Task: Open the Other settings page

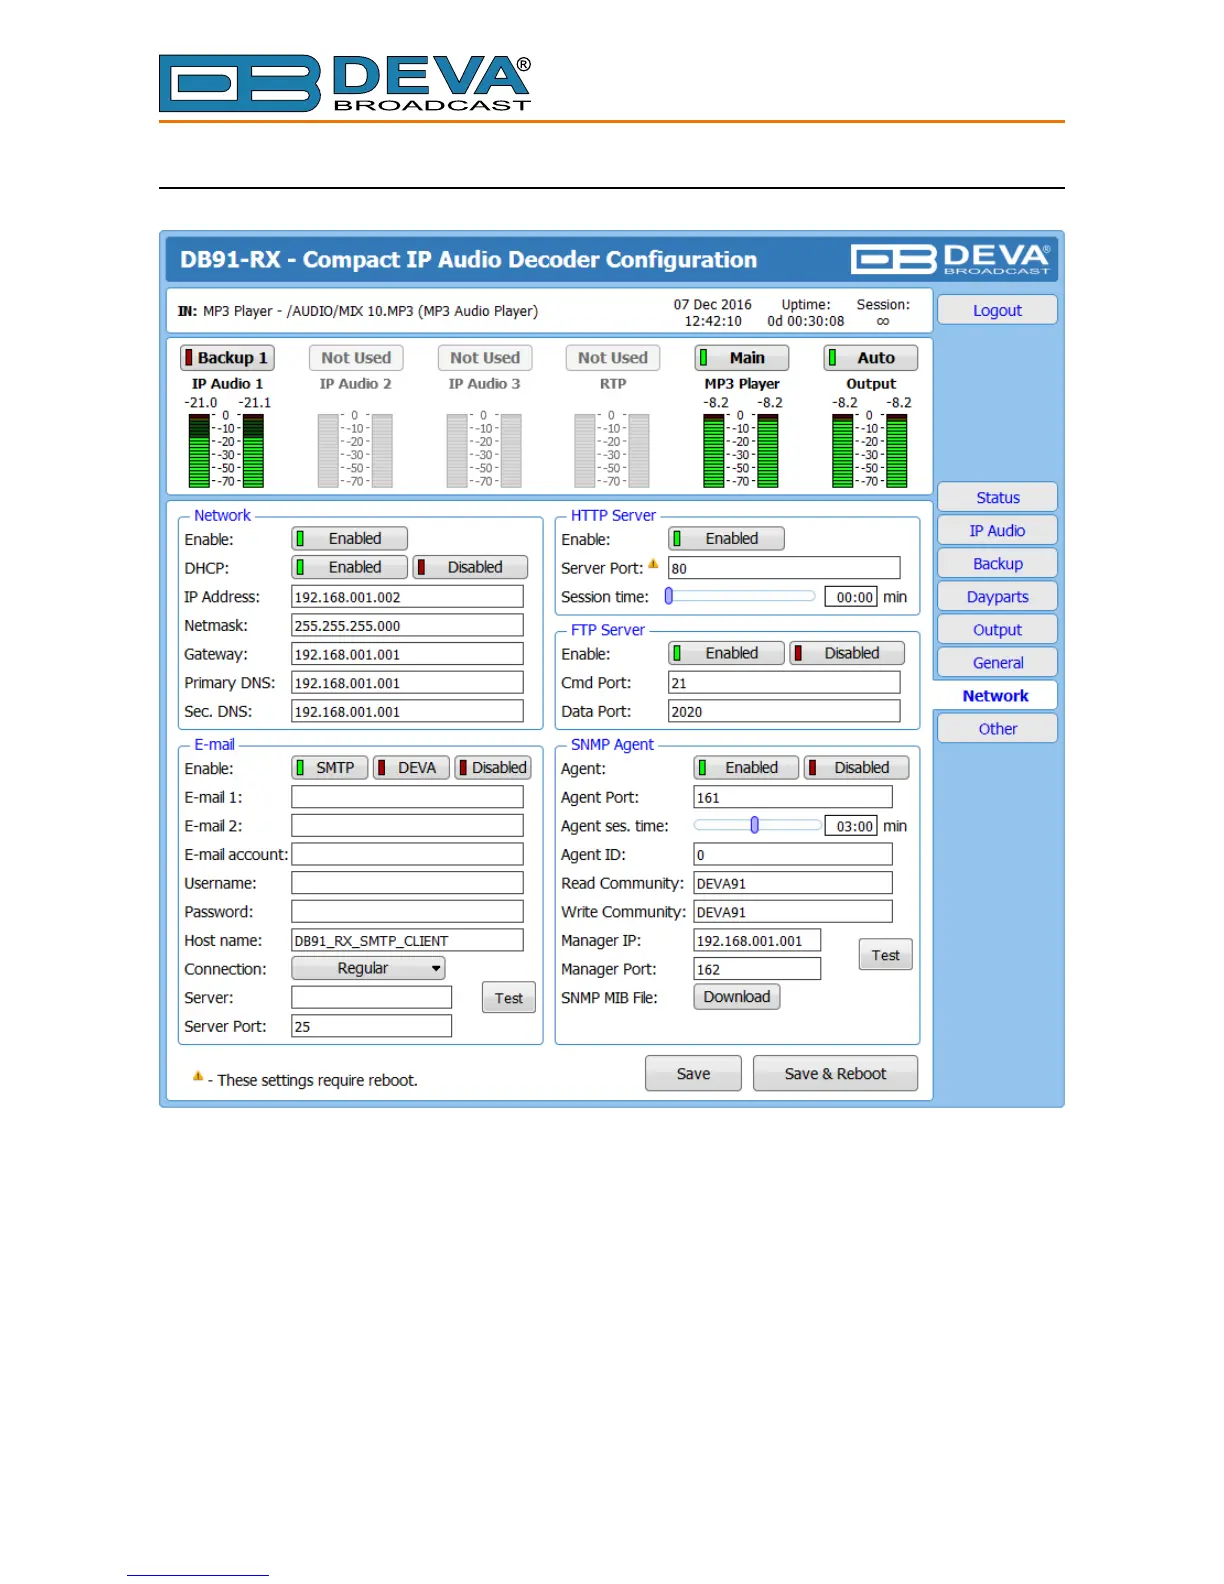Action: (997, 729)
